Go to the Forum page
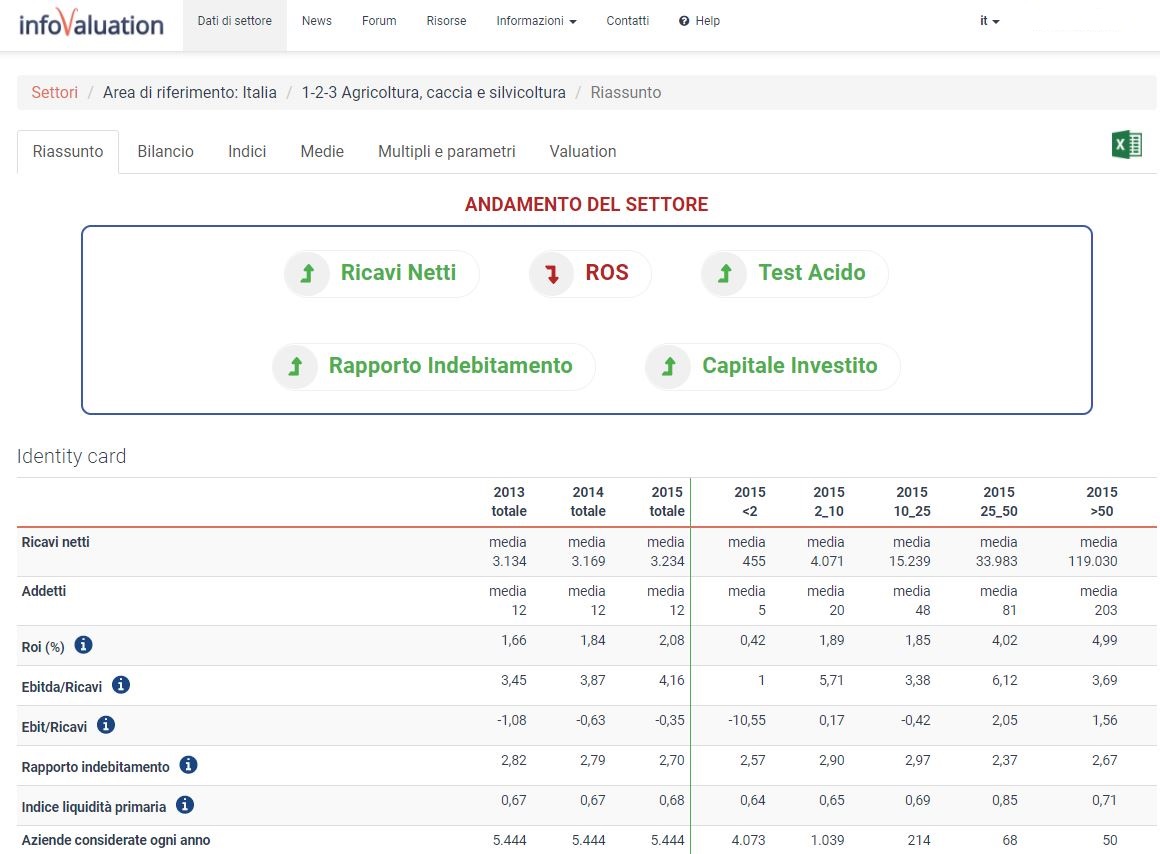1160x854 pixels. (379, 21)
